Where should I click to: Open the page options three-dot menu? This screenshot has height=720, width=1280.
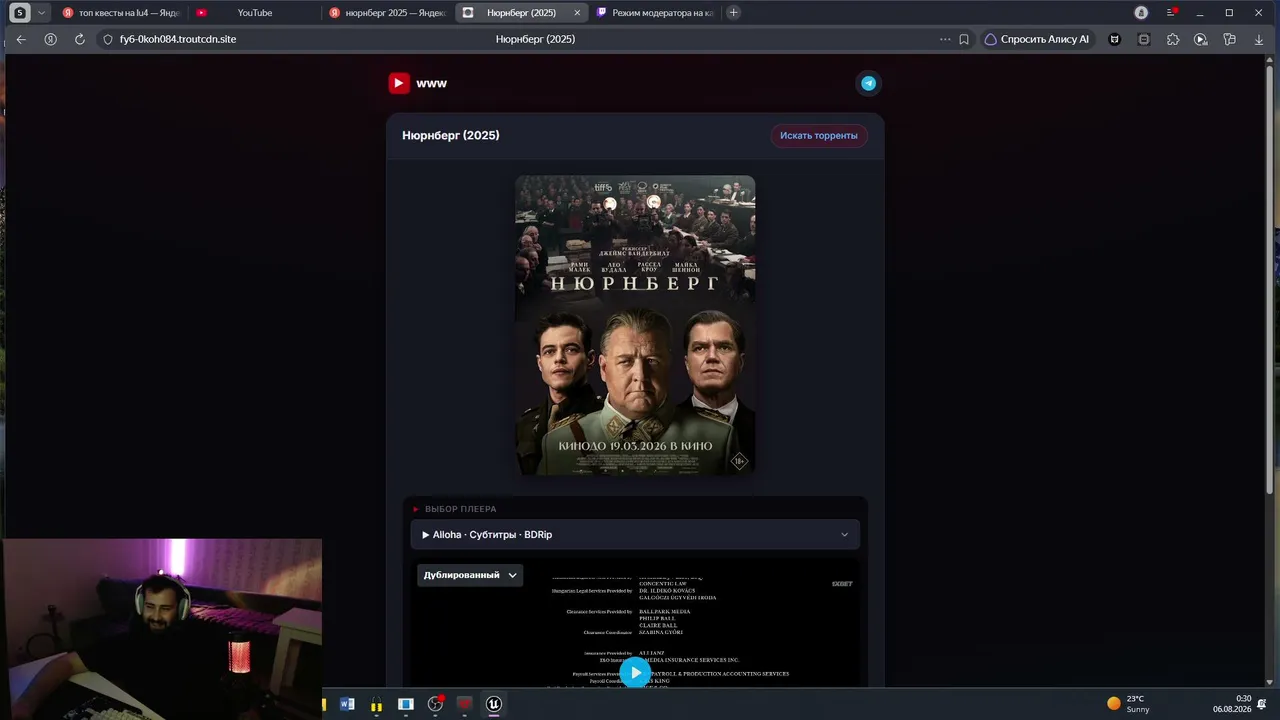(945, 39)
